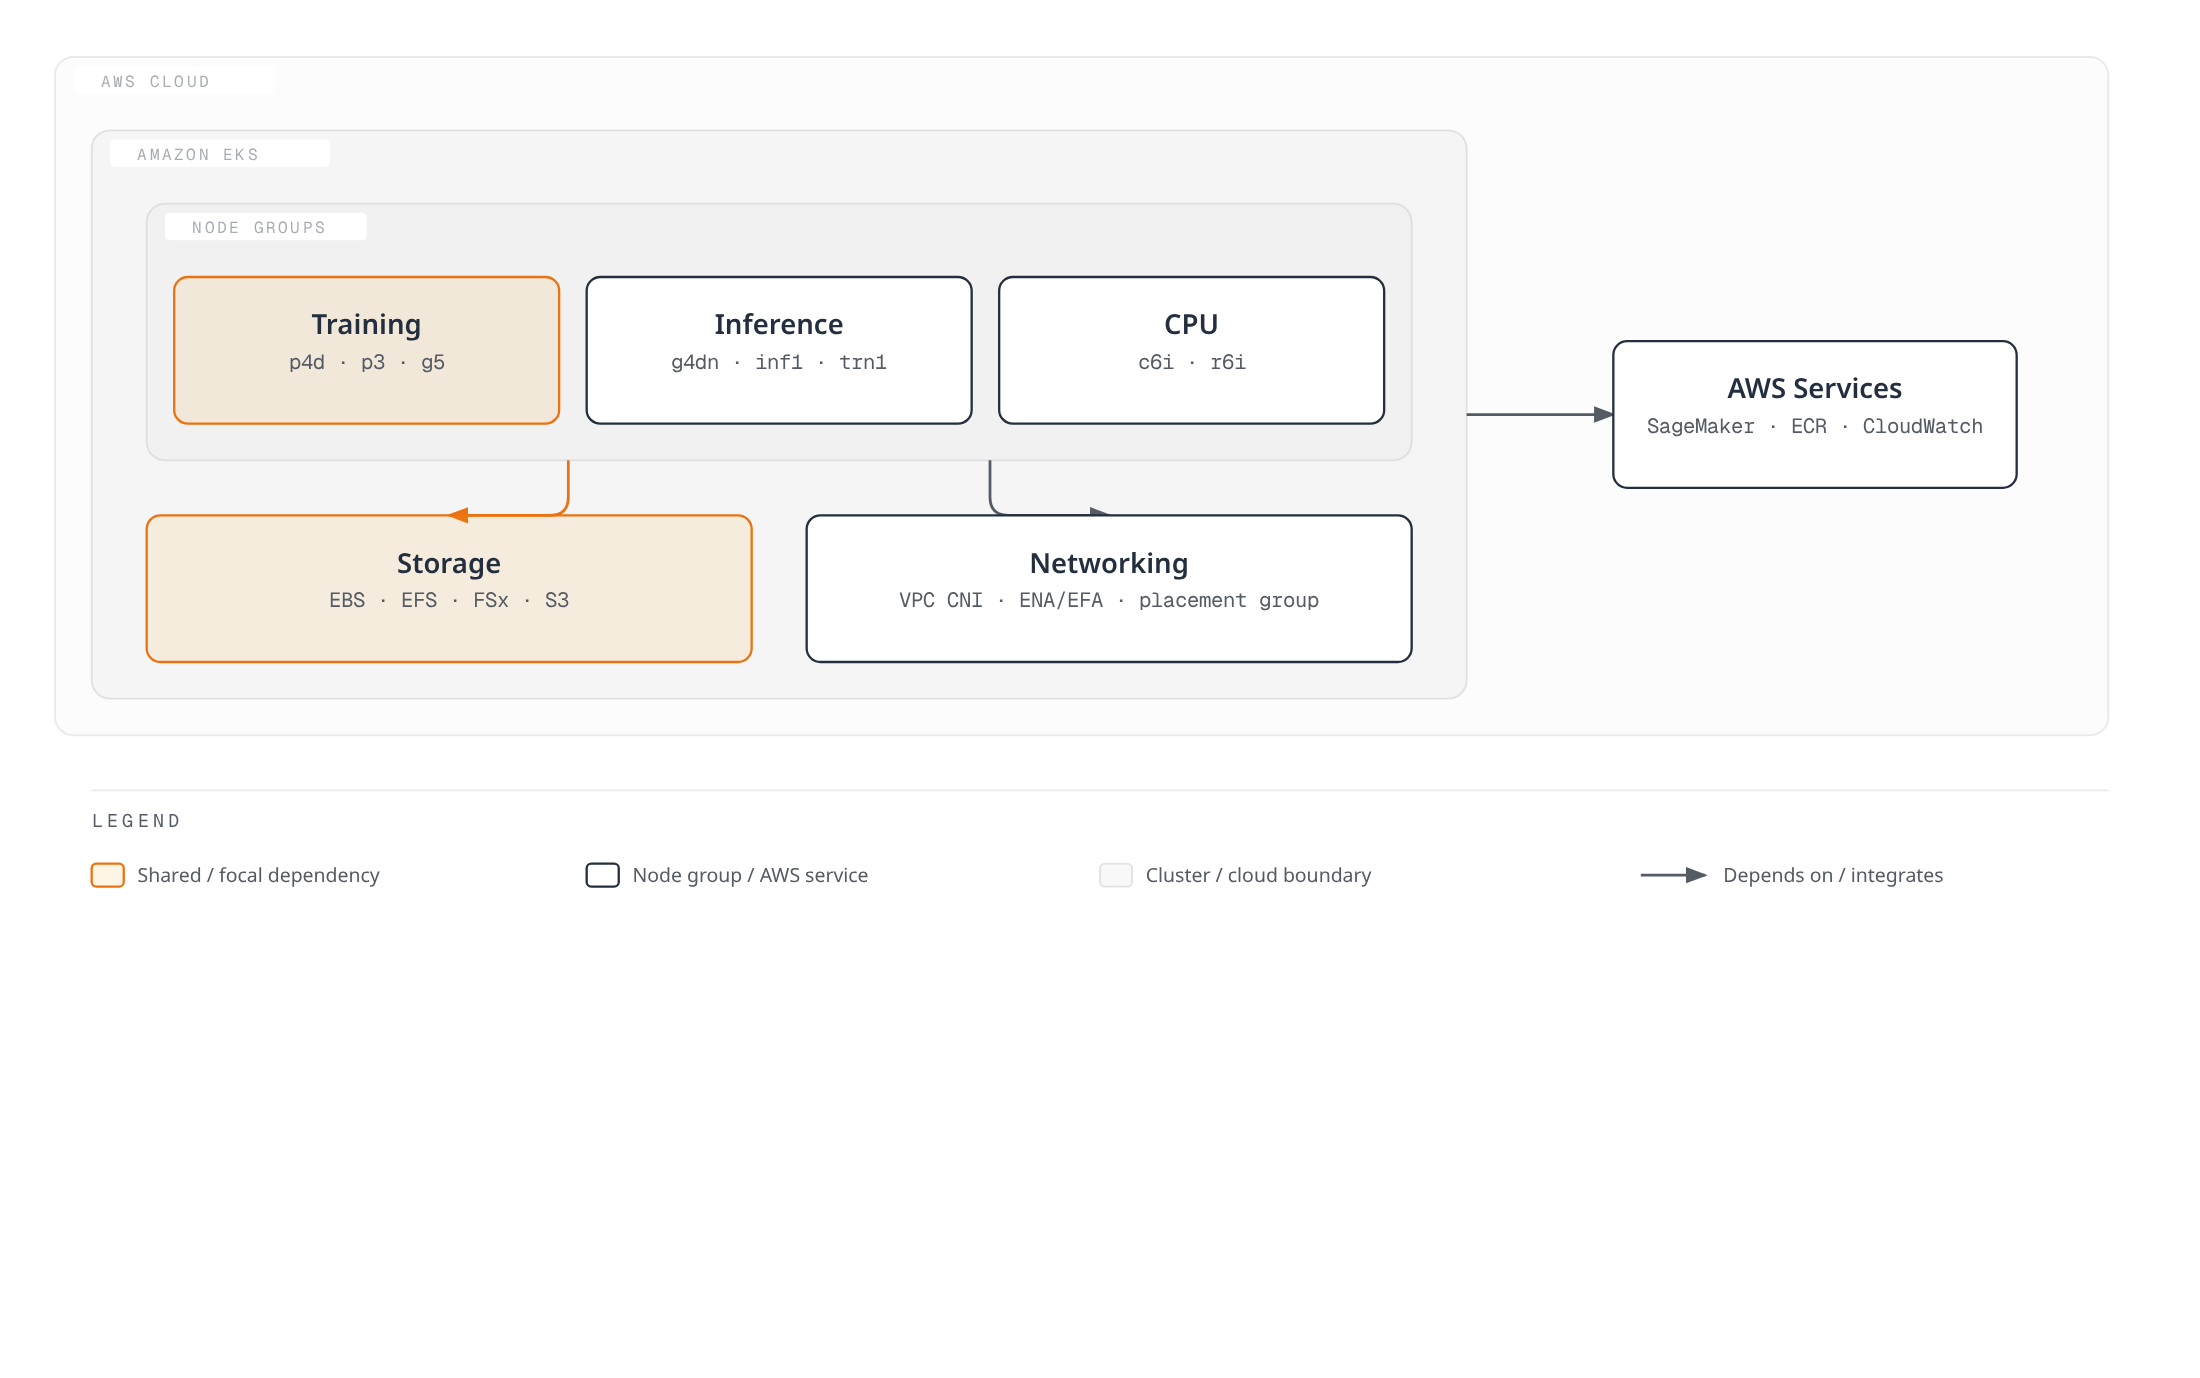
Task: Click the gray Cluster / cloud boundary swatch
Action: [1116, 875]
